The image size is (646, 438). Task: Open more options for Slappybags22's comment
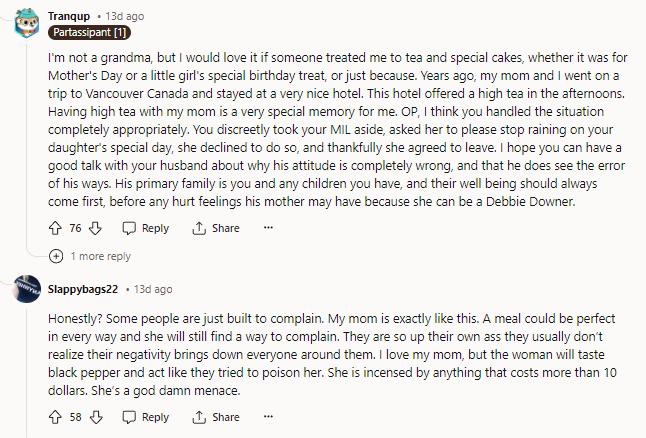268,417
